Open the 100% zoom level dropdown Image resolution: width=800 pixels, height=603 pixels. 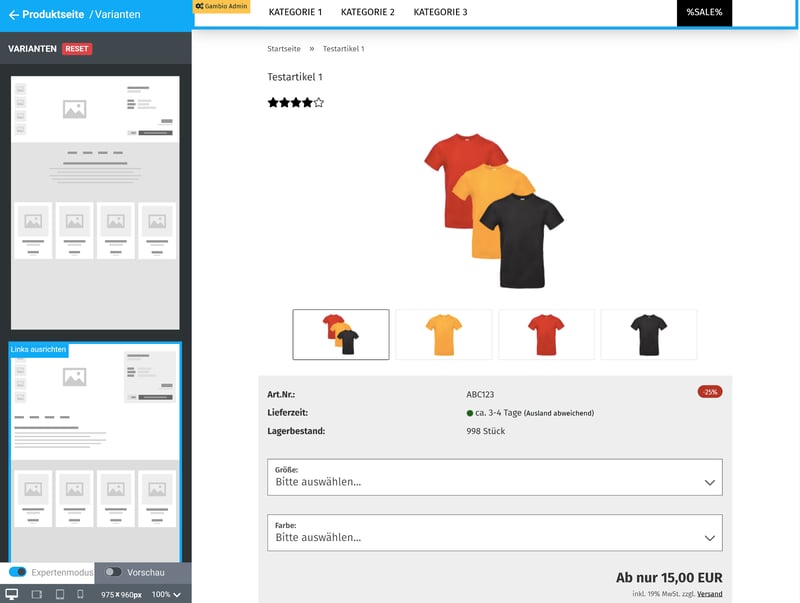pyautogui.click(x=166, y=594)
